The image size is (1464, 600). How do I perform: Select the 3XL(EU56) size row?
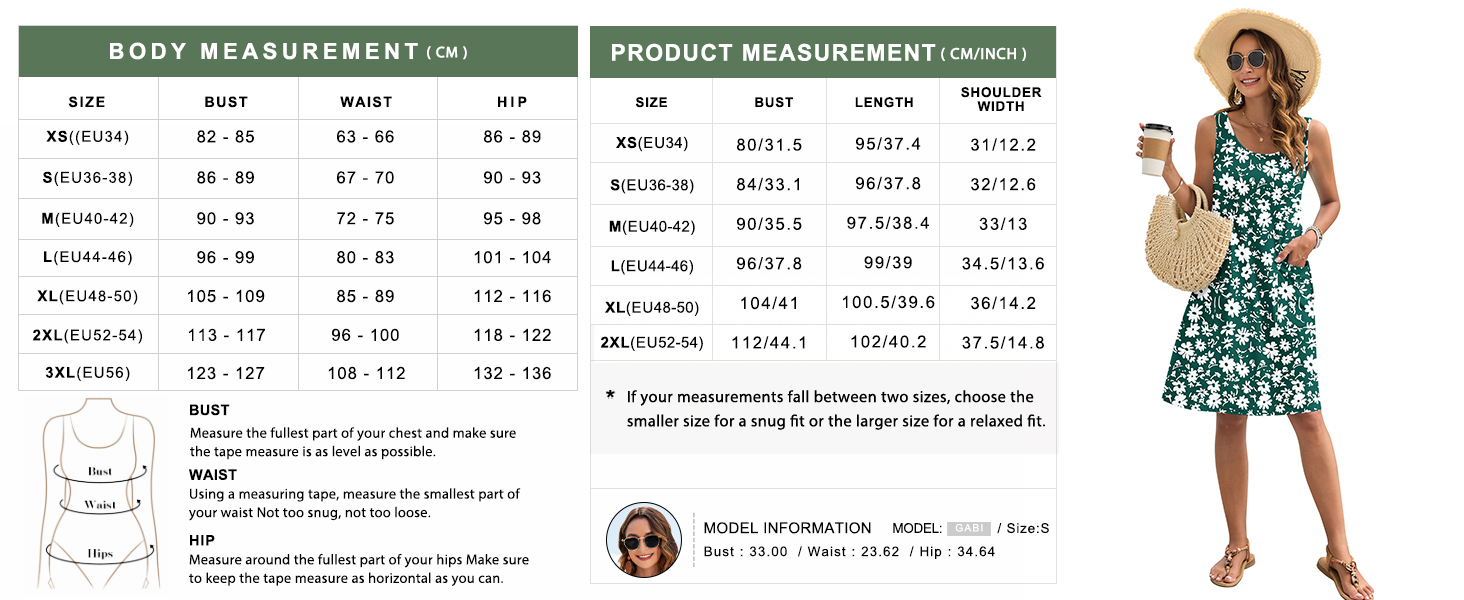298,373
